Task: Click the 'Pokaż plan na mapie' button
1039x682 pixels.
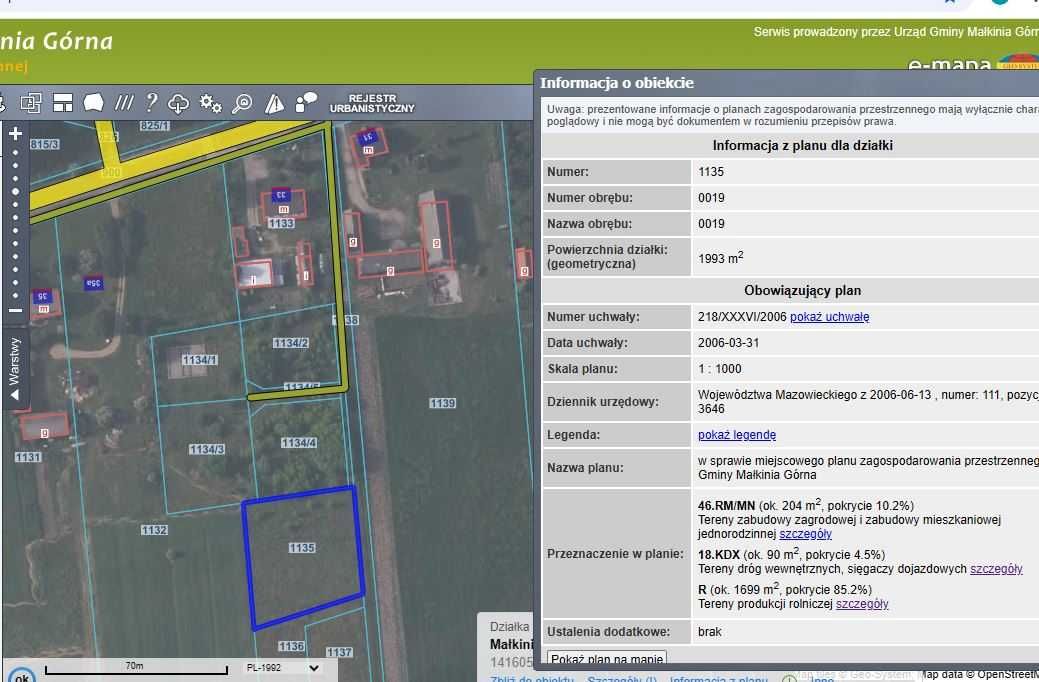Action: pos(607,659)
